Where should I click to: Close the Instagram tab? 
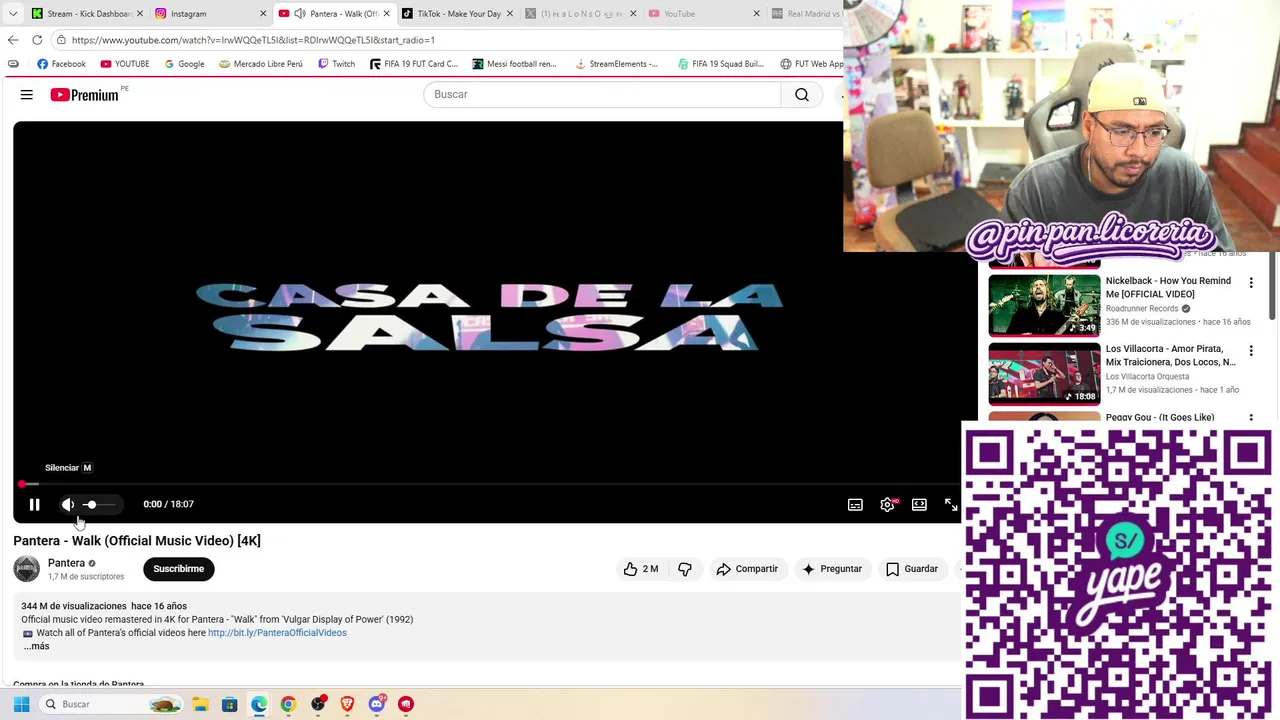click(263, 14)
